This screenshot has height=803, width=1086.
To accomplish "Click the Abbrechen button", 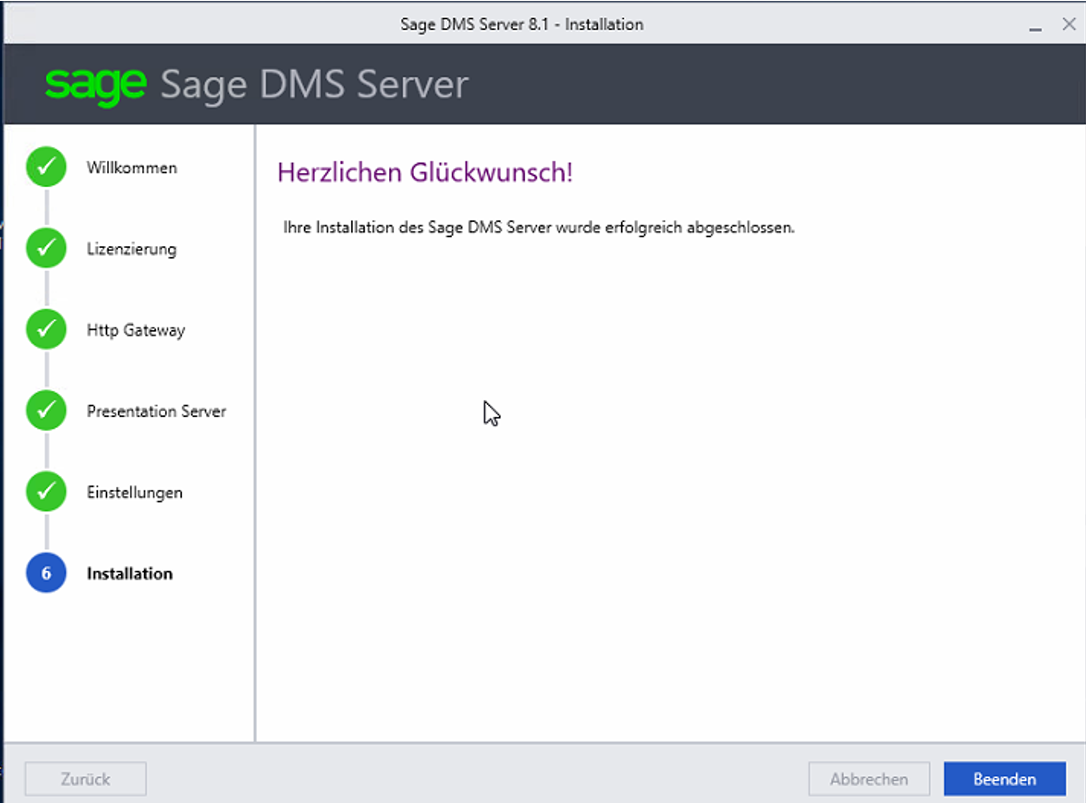I will coord(868,778).
